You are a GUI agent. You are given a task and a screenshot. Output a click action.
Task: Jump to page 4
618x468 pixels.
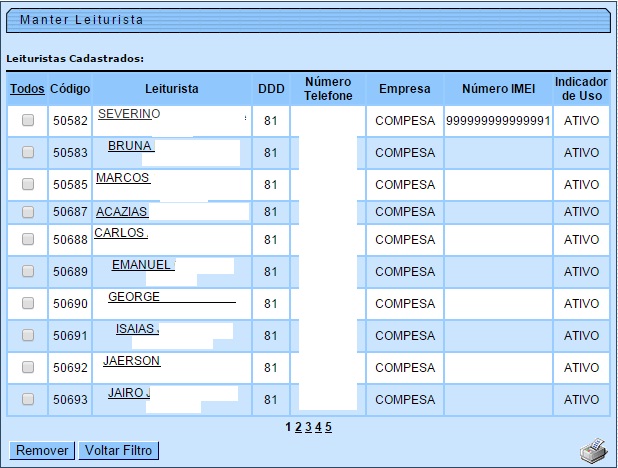(318, 427)
